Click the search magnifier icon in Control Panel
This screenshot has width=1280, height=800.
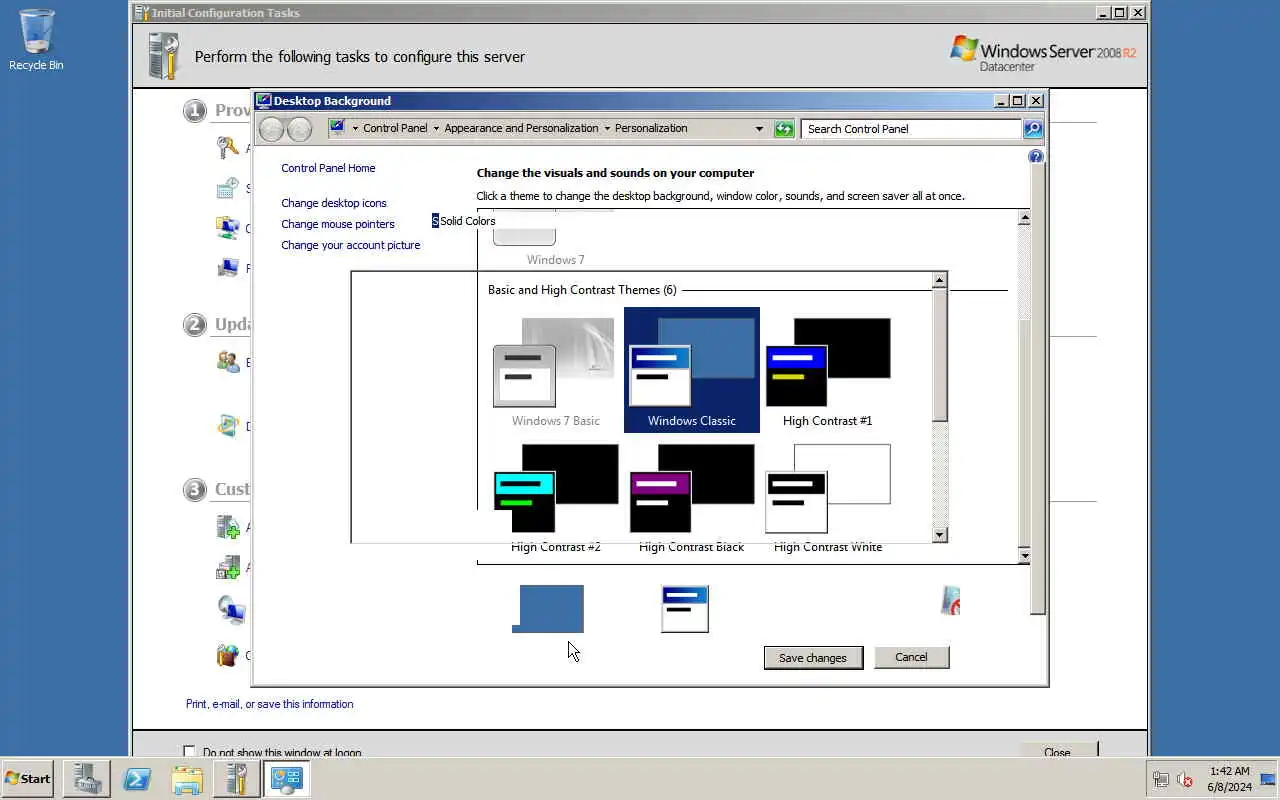(1033, 129)
